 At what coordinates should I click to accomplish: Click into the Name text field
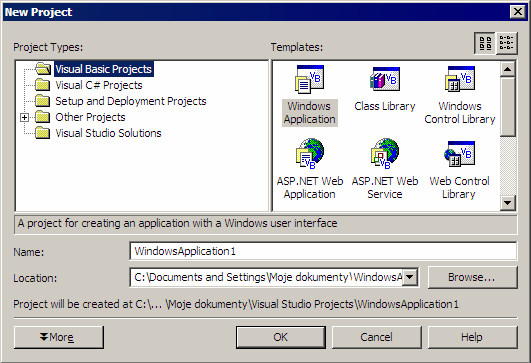pyautogui.click(x=323, y=251)
